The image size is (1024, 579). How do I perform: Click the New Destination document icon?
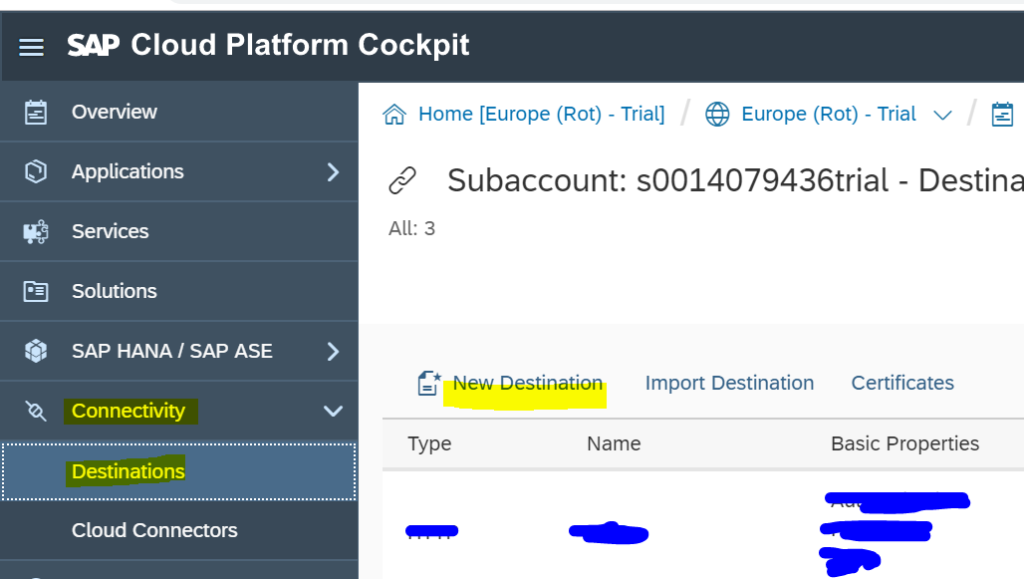pyautogui.click(x=429, y=383)
